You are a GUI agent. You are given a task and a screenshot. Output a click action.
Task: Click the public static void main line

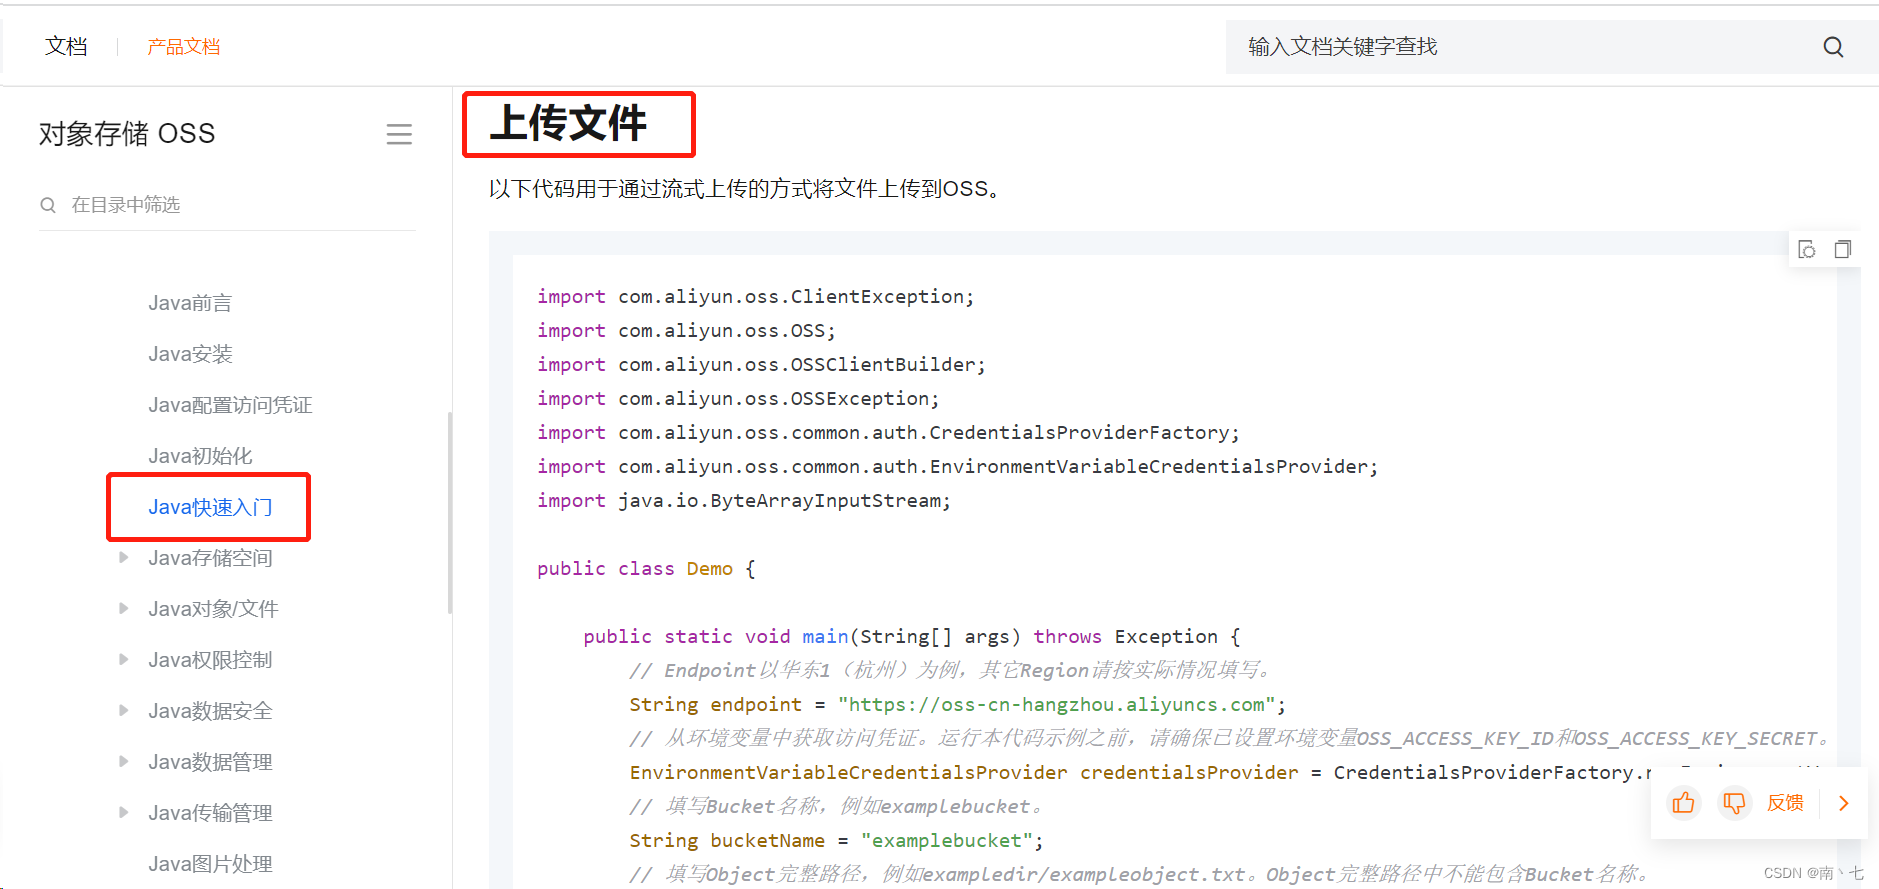(x=912, y=637)
